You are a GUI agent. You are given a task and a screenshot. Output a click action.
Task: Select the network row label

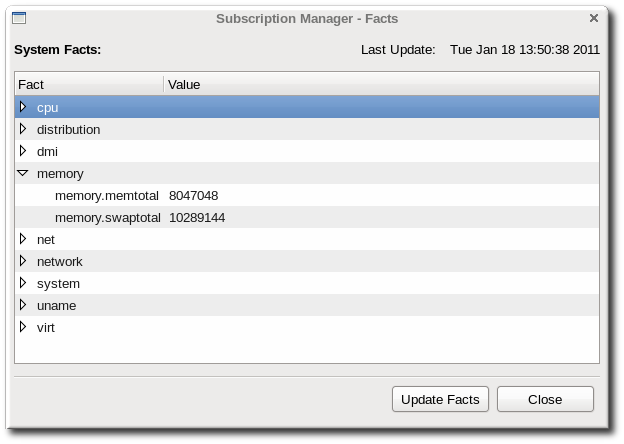click(60, 262)
